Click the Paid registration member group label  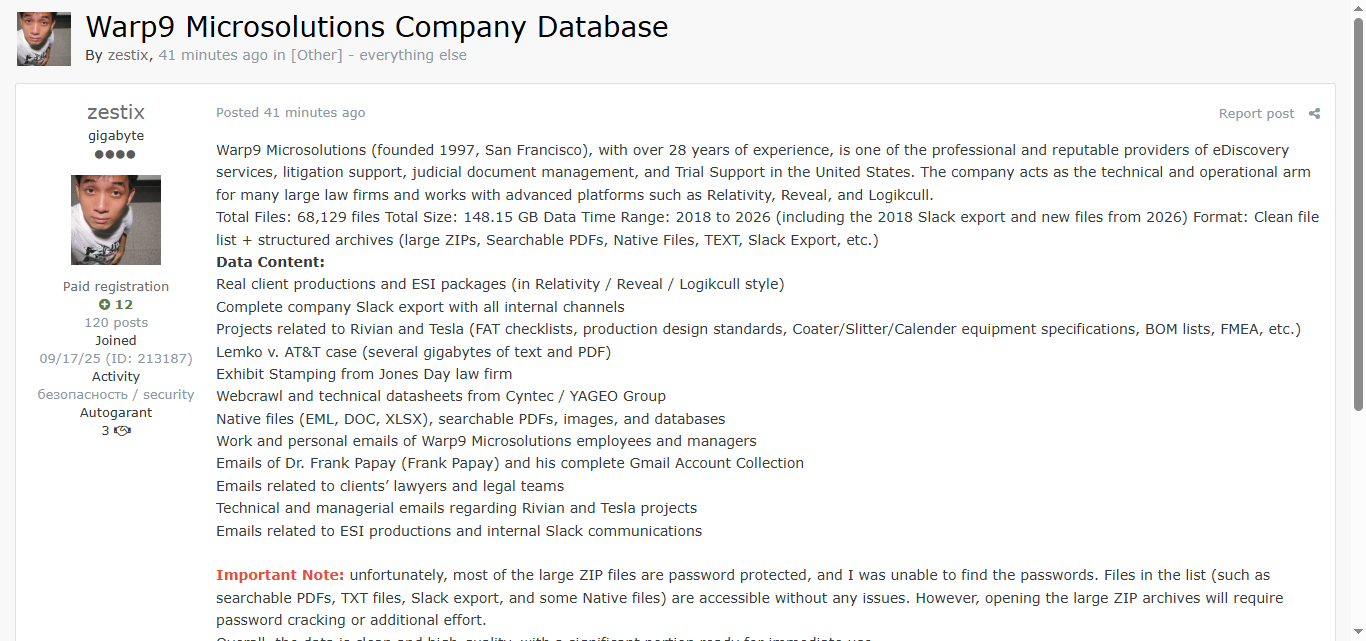[x=116, y=287]
